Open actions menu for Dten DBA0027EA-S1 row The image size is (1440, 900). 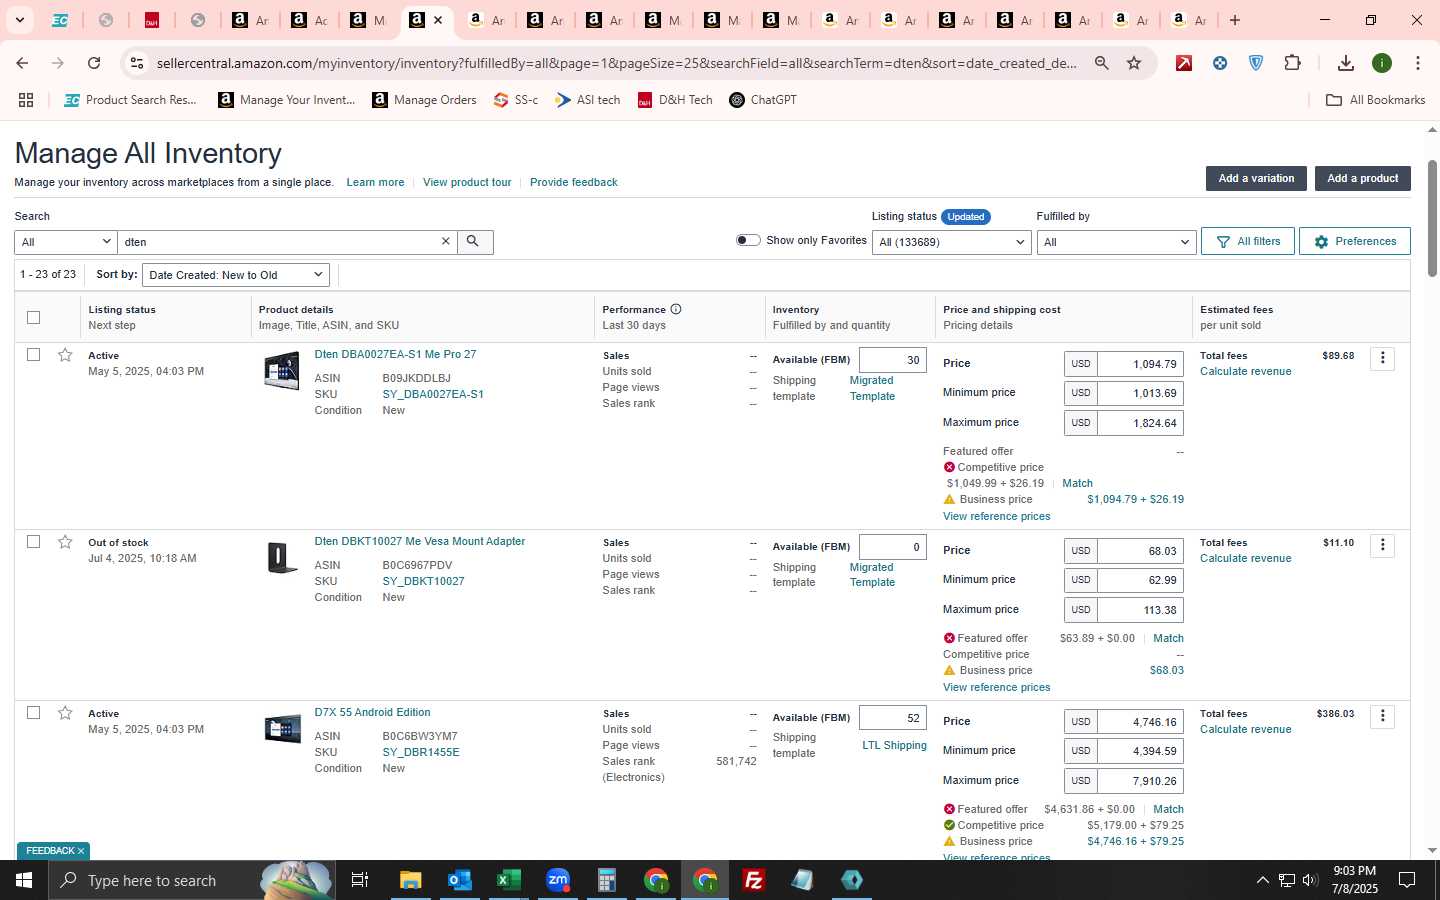[1382, 358]
